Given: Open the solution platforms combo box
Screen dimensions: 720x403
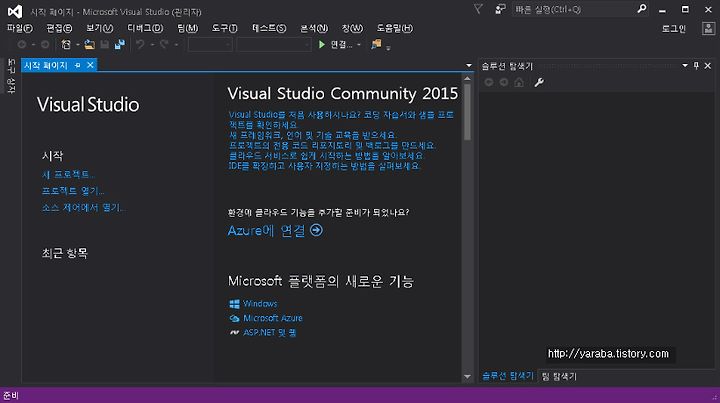Looking at the screenshot, I should click(274, 45).
